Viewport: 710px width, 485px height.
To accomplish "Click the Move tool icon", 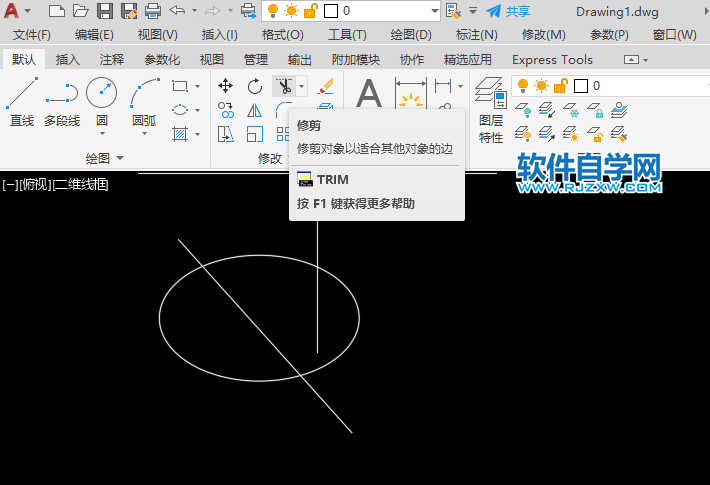I will [x=226, y=86].
